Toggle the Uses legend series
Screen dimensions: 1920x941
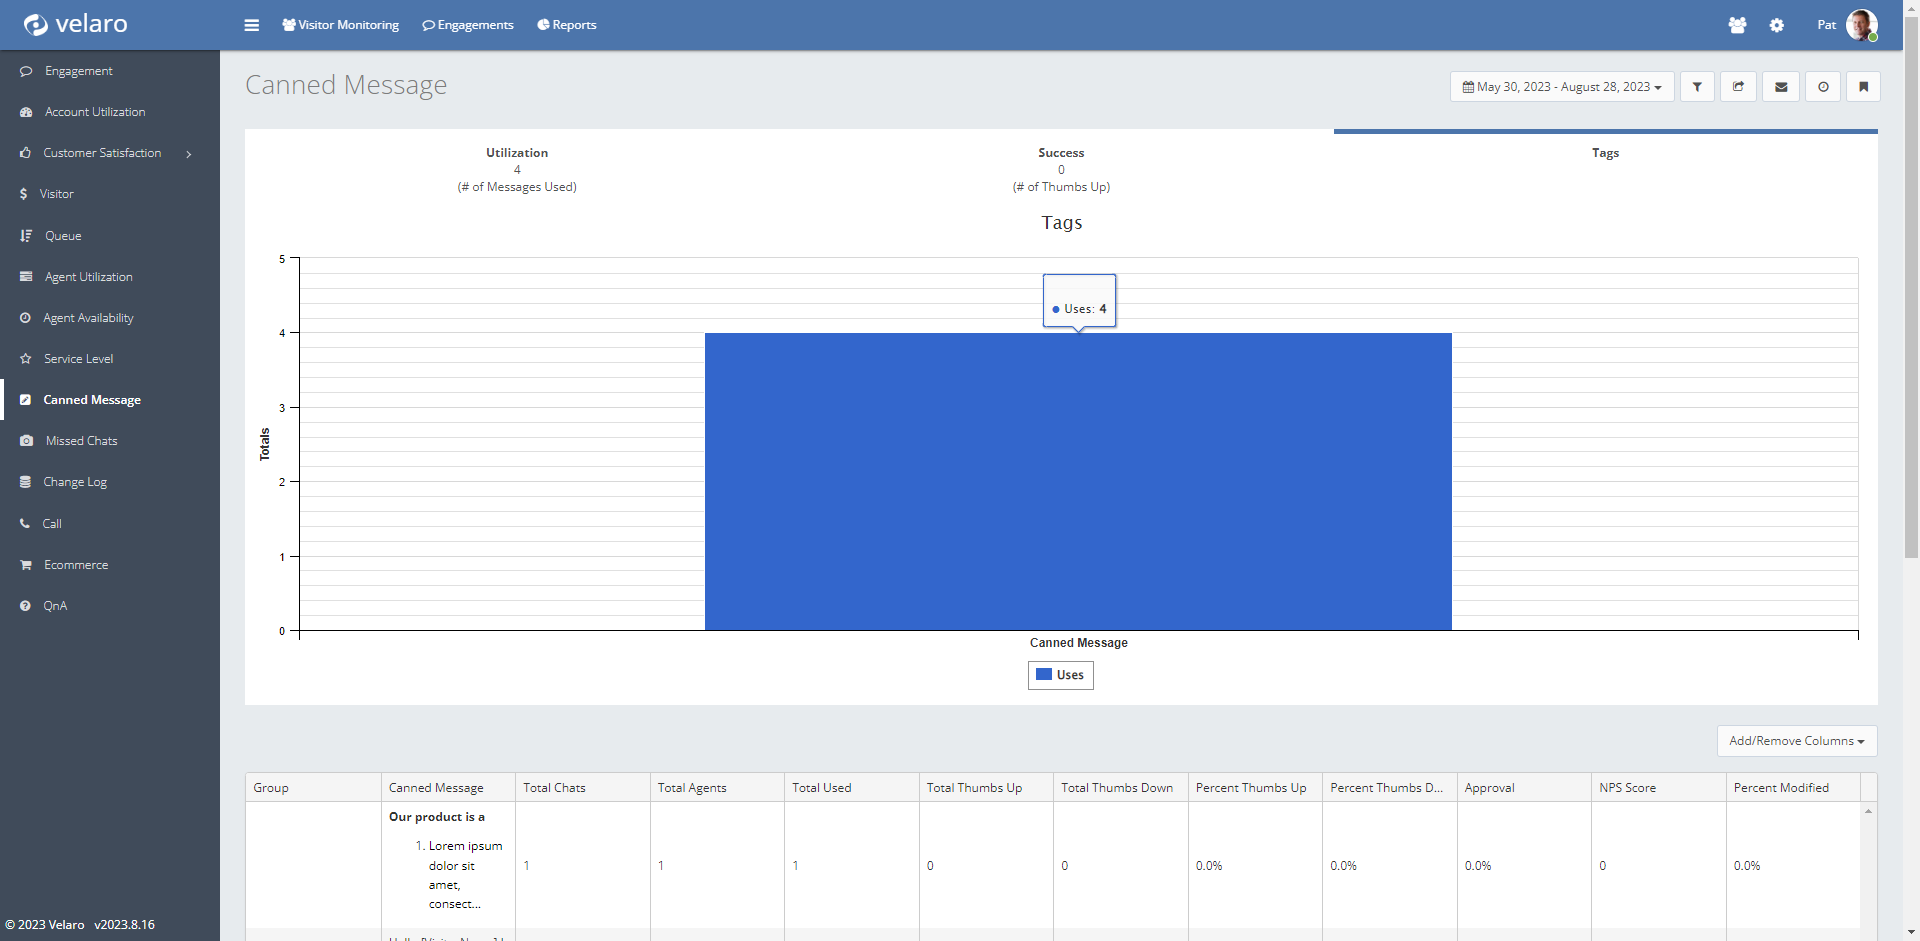[1060, 675]
